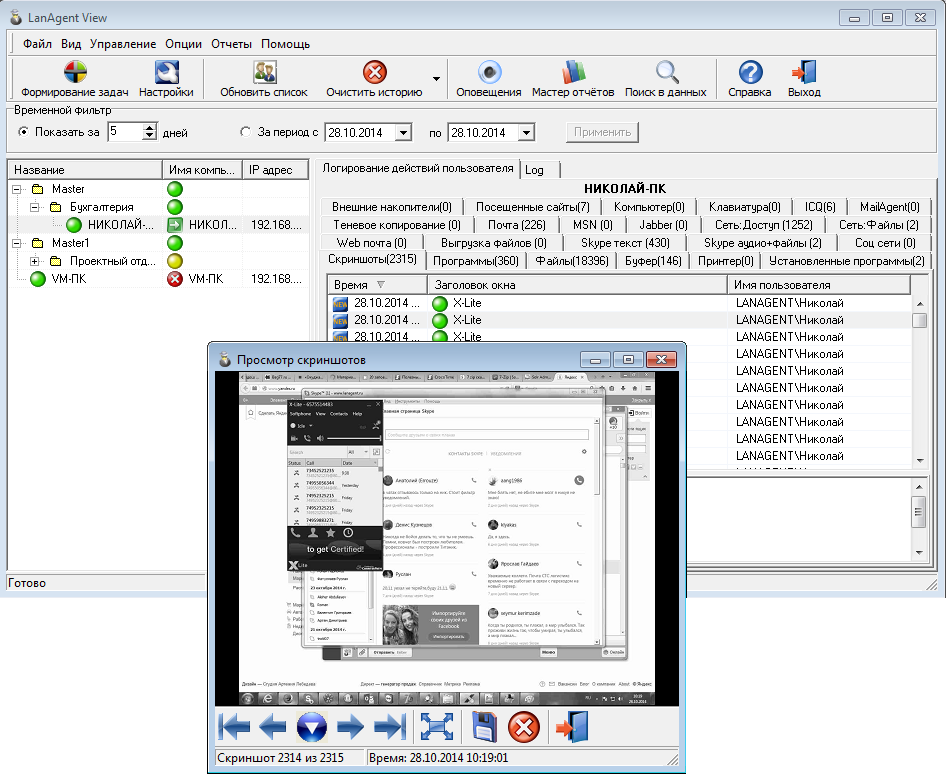Image resolution: width=946 pixels, height=774 pixels.
Task: Collapse the Бухгалтерия tree node
Action: click(35, 207)
